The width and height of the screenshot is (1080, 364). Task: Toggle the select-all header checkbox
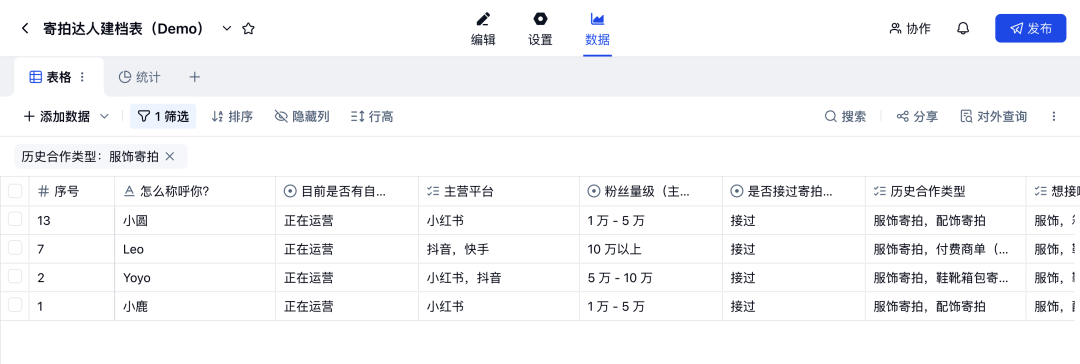point(14,191)
